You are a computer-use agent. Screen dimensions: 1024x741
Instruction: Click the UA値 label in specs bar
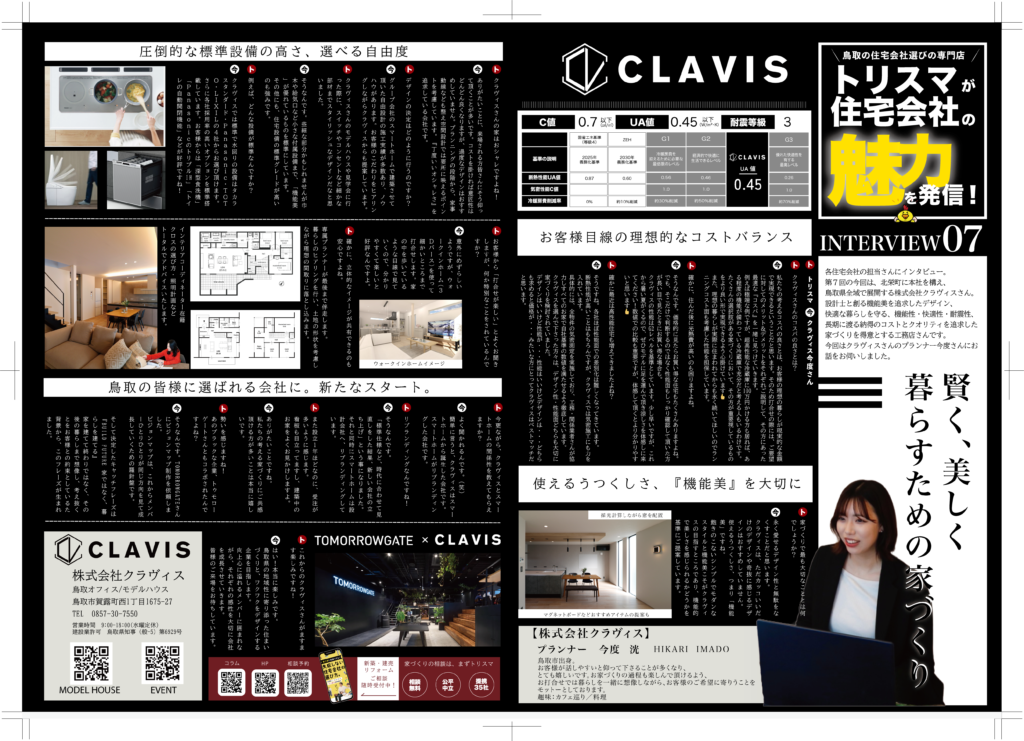coord(641,122)
